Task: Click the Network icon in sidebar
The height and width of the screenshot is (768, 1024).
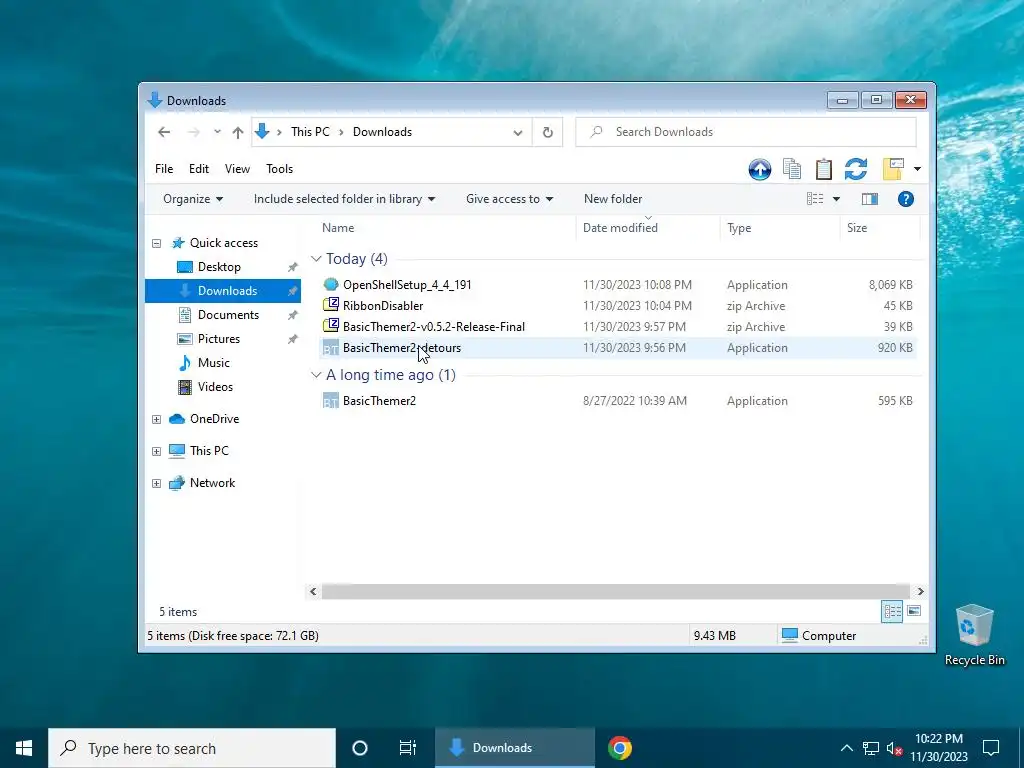Action: [176, 483]
